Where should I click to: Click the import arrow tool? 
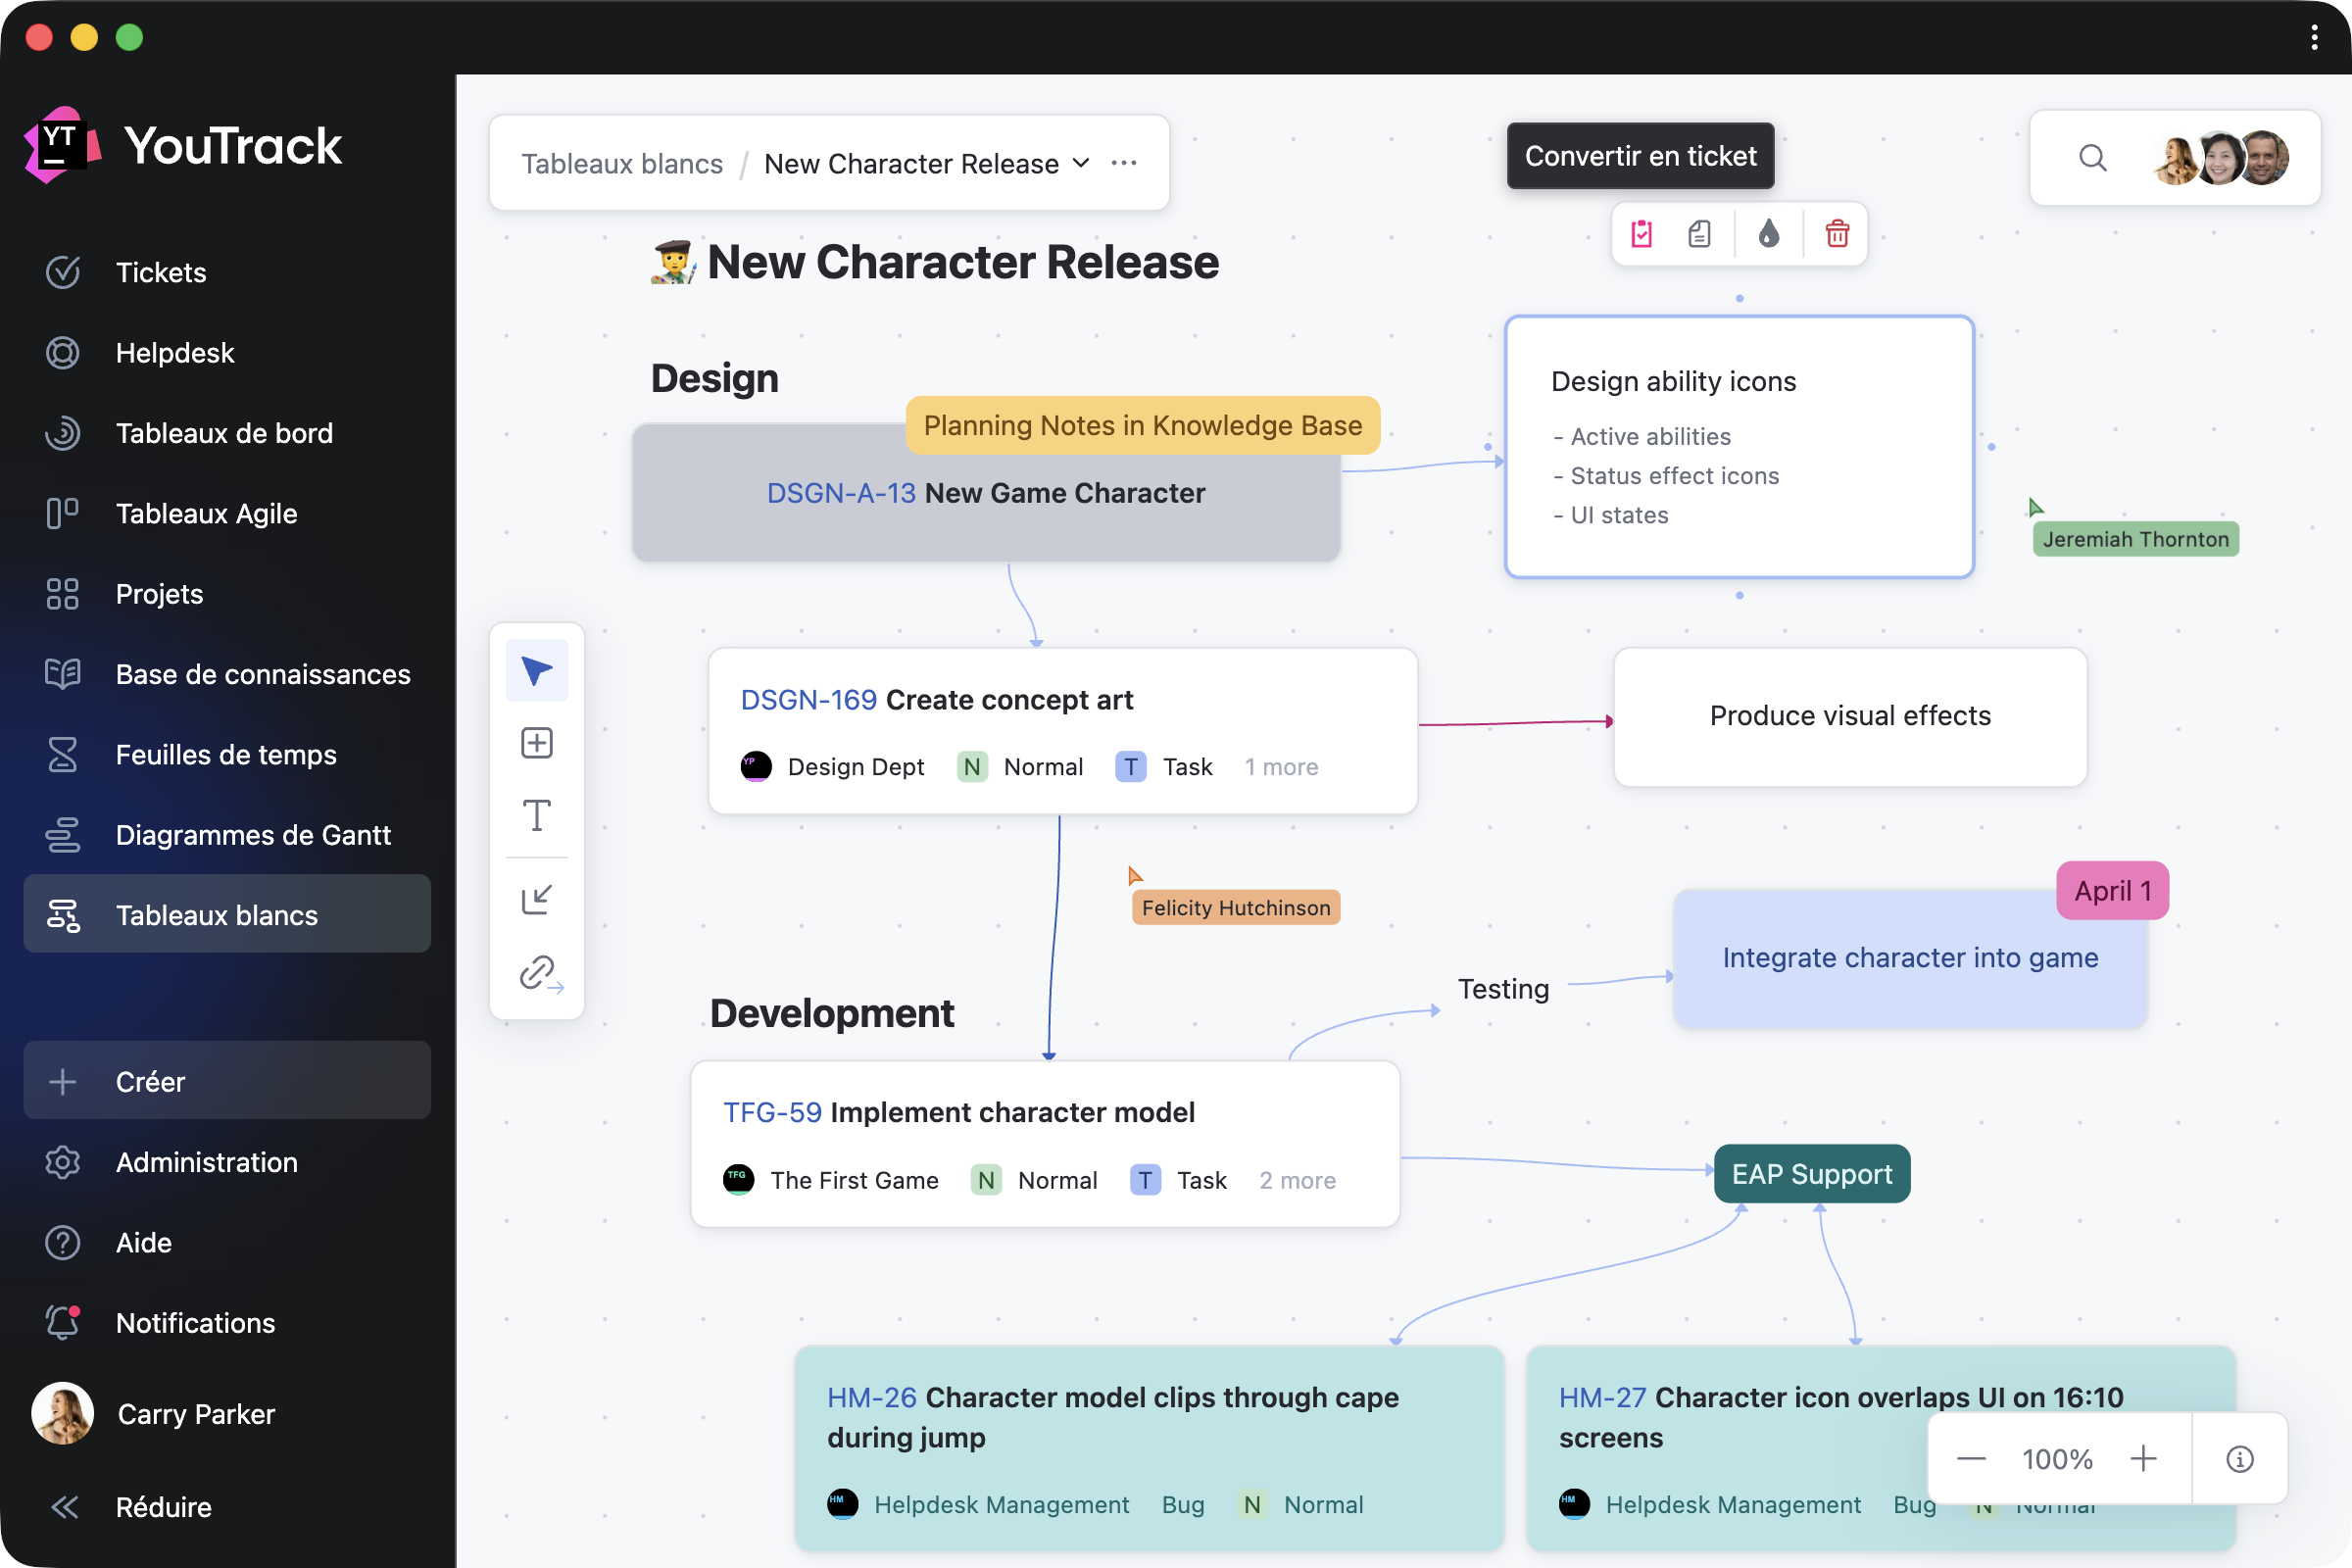pyautogui.click(x=537, y=900)
